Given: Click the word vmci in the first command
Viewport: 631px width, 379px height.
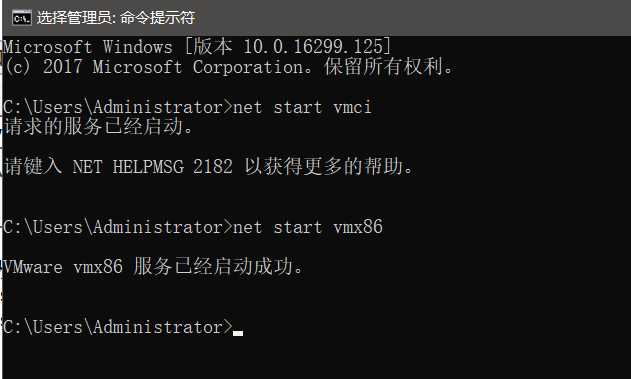Looking at the screenshot, I should coord(353,107).
